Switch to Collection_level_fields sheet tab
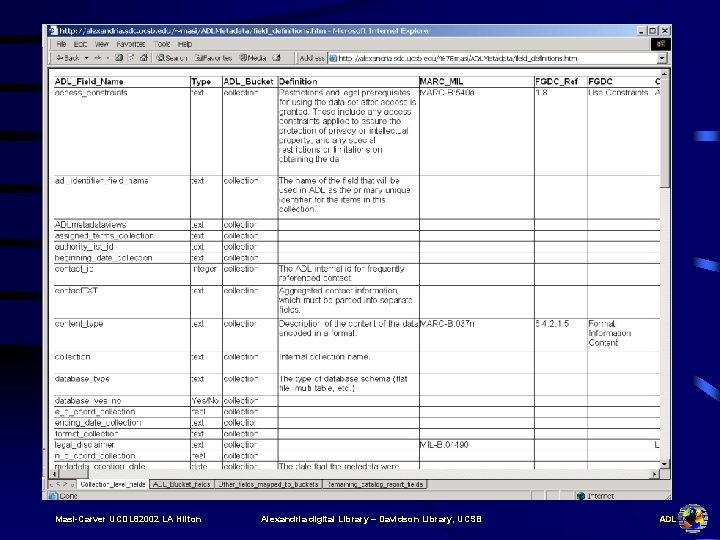 tap(113, 484)
